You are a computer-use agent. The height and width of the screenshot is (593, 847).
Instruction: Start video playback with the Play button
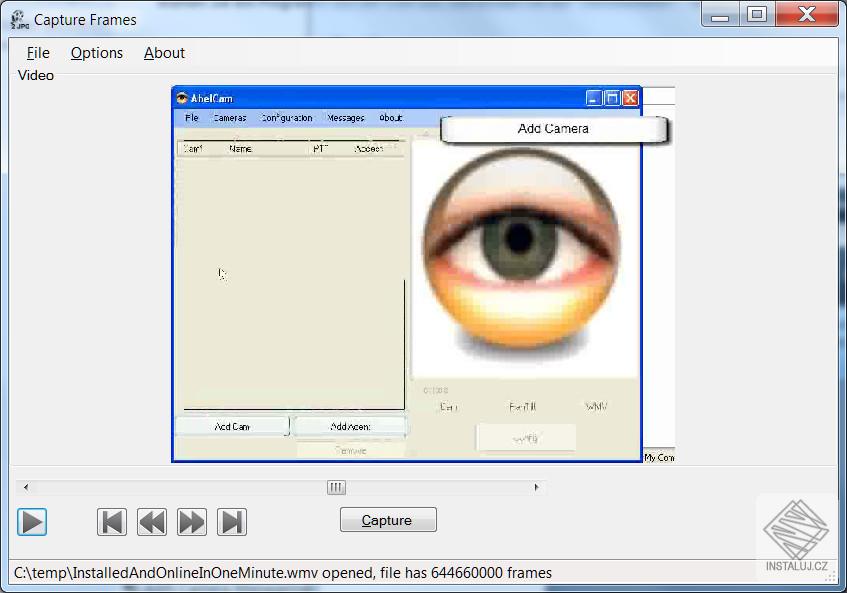point(32,522)
